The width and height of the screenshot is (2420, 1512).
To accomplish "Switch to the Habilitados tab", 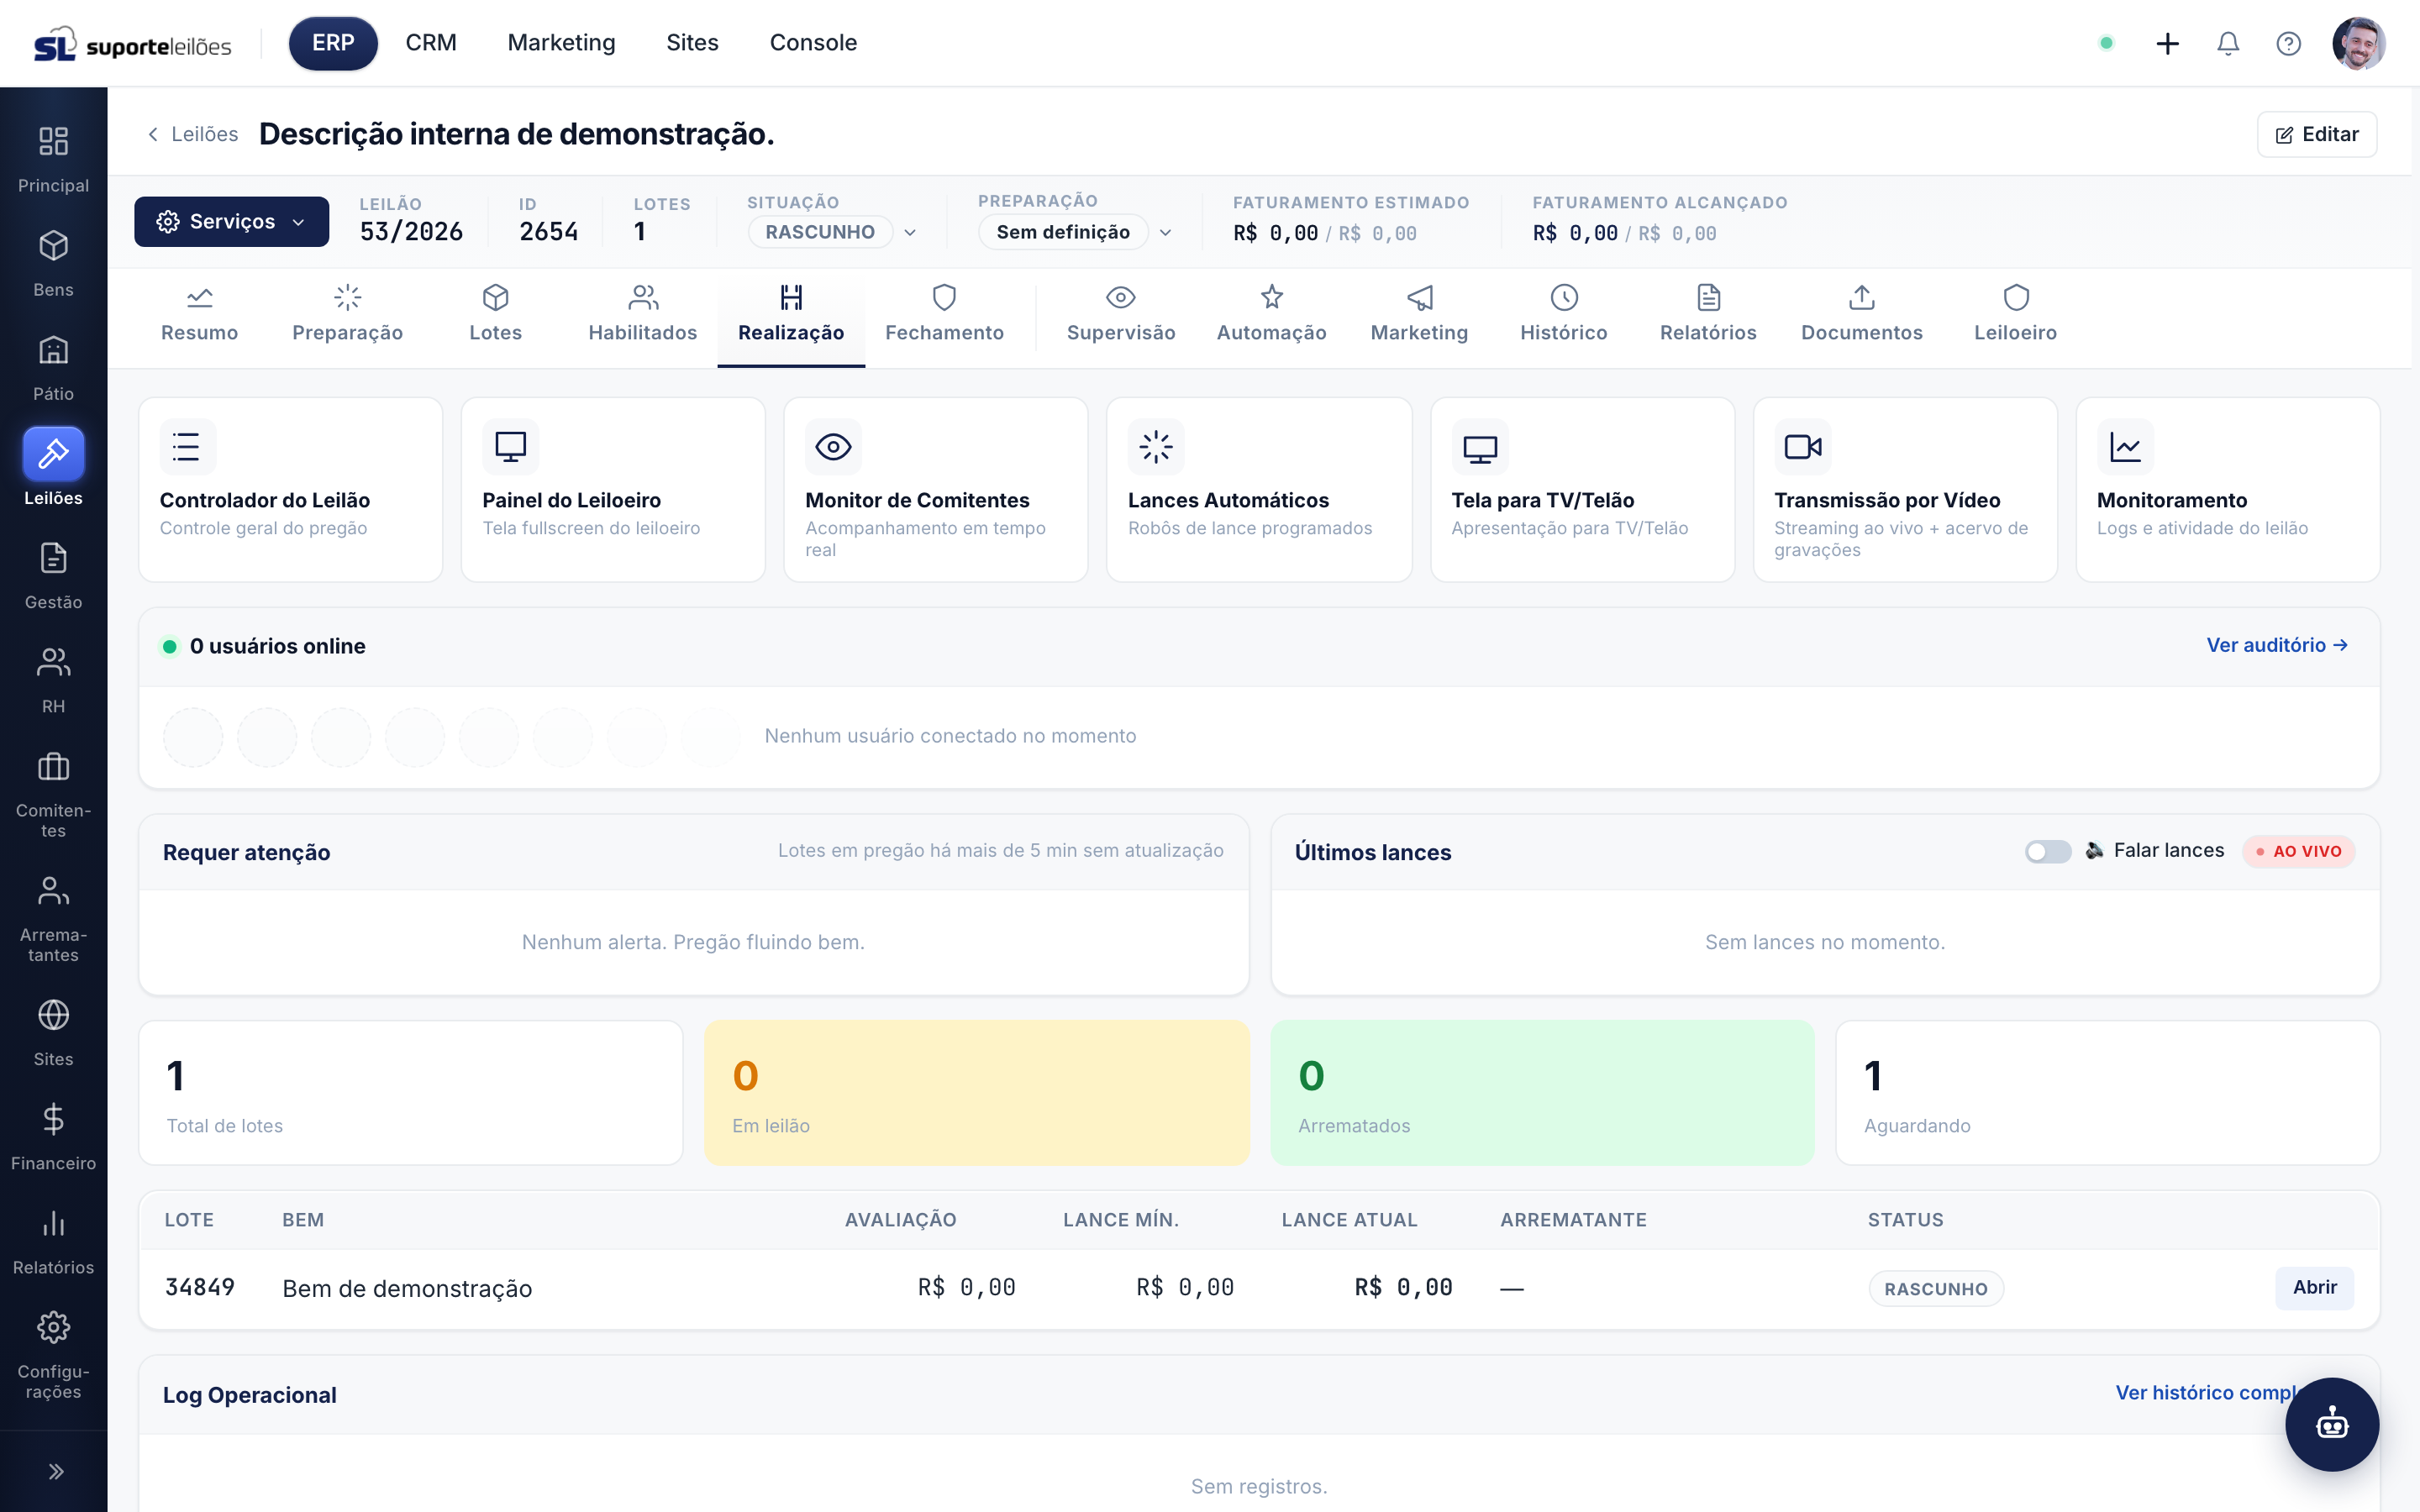I will (642, 314).
